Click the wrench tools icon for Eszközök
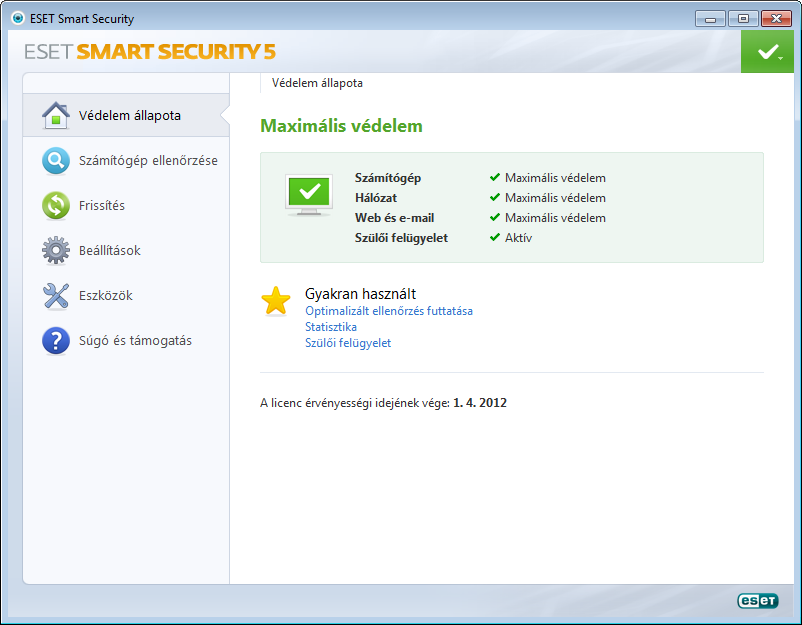802x625 pixels. coord(56,296)
